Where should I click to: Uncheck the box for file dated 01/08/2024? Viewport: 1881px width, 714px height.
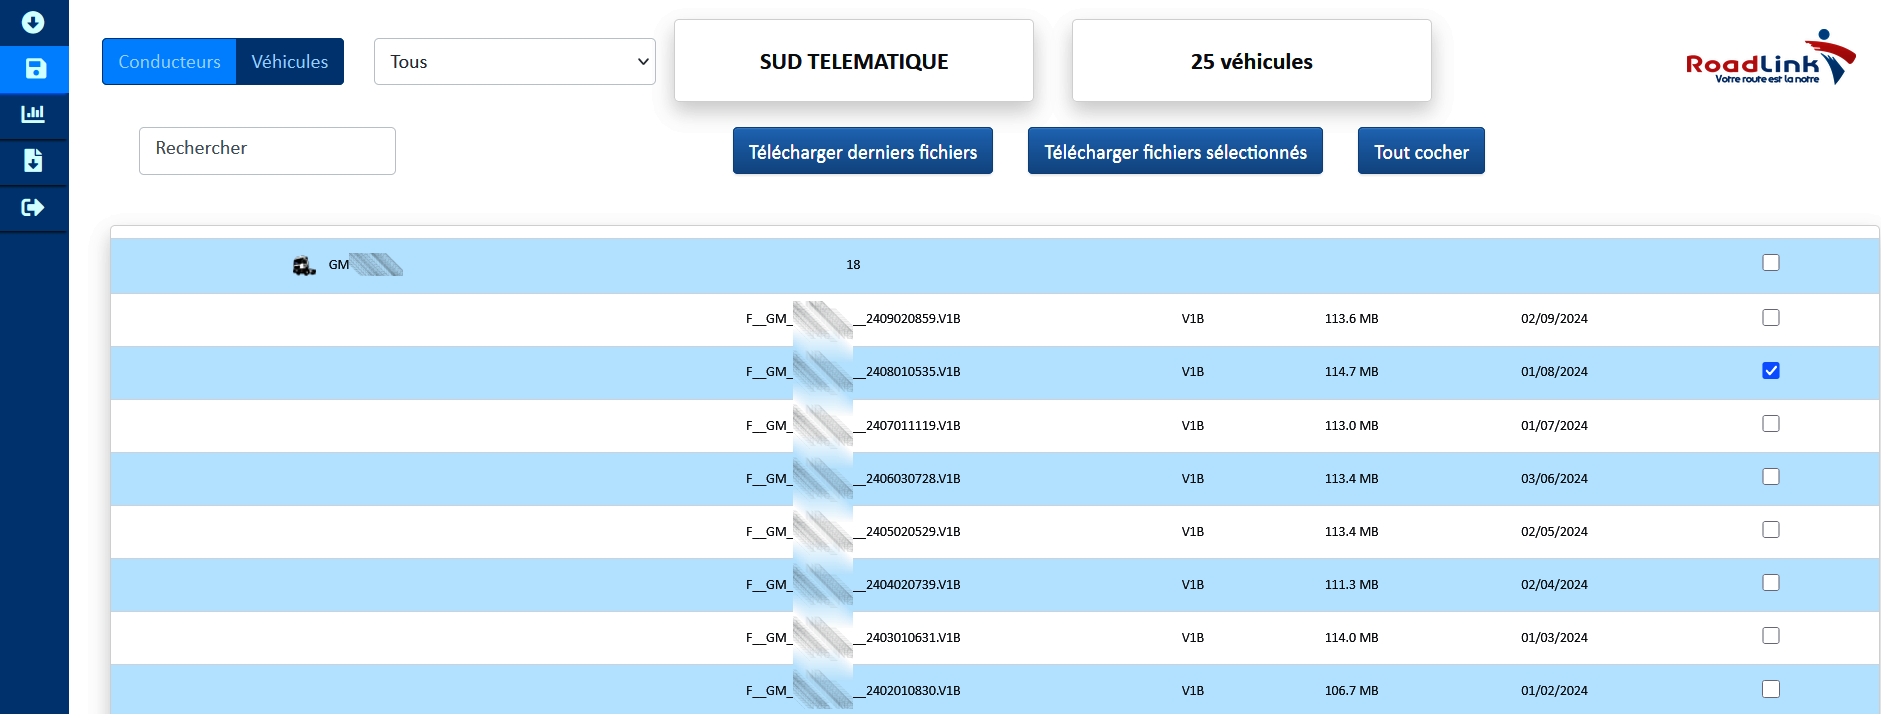tap(1771, 371)
